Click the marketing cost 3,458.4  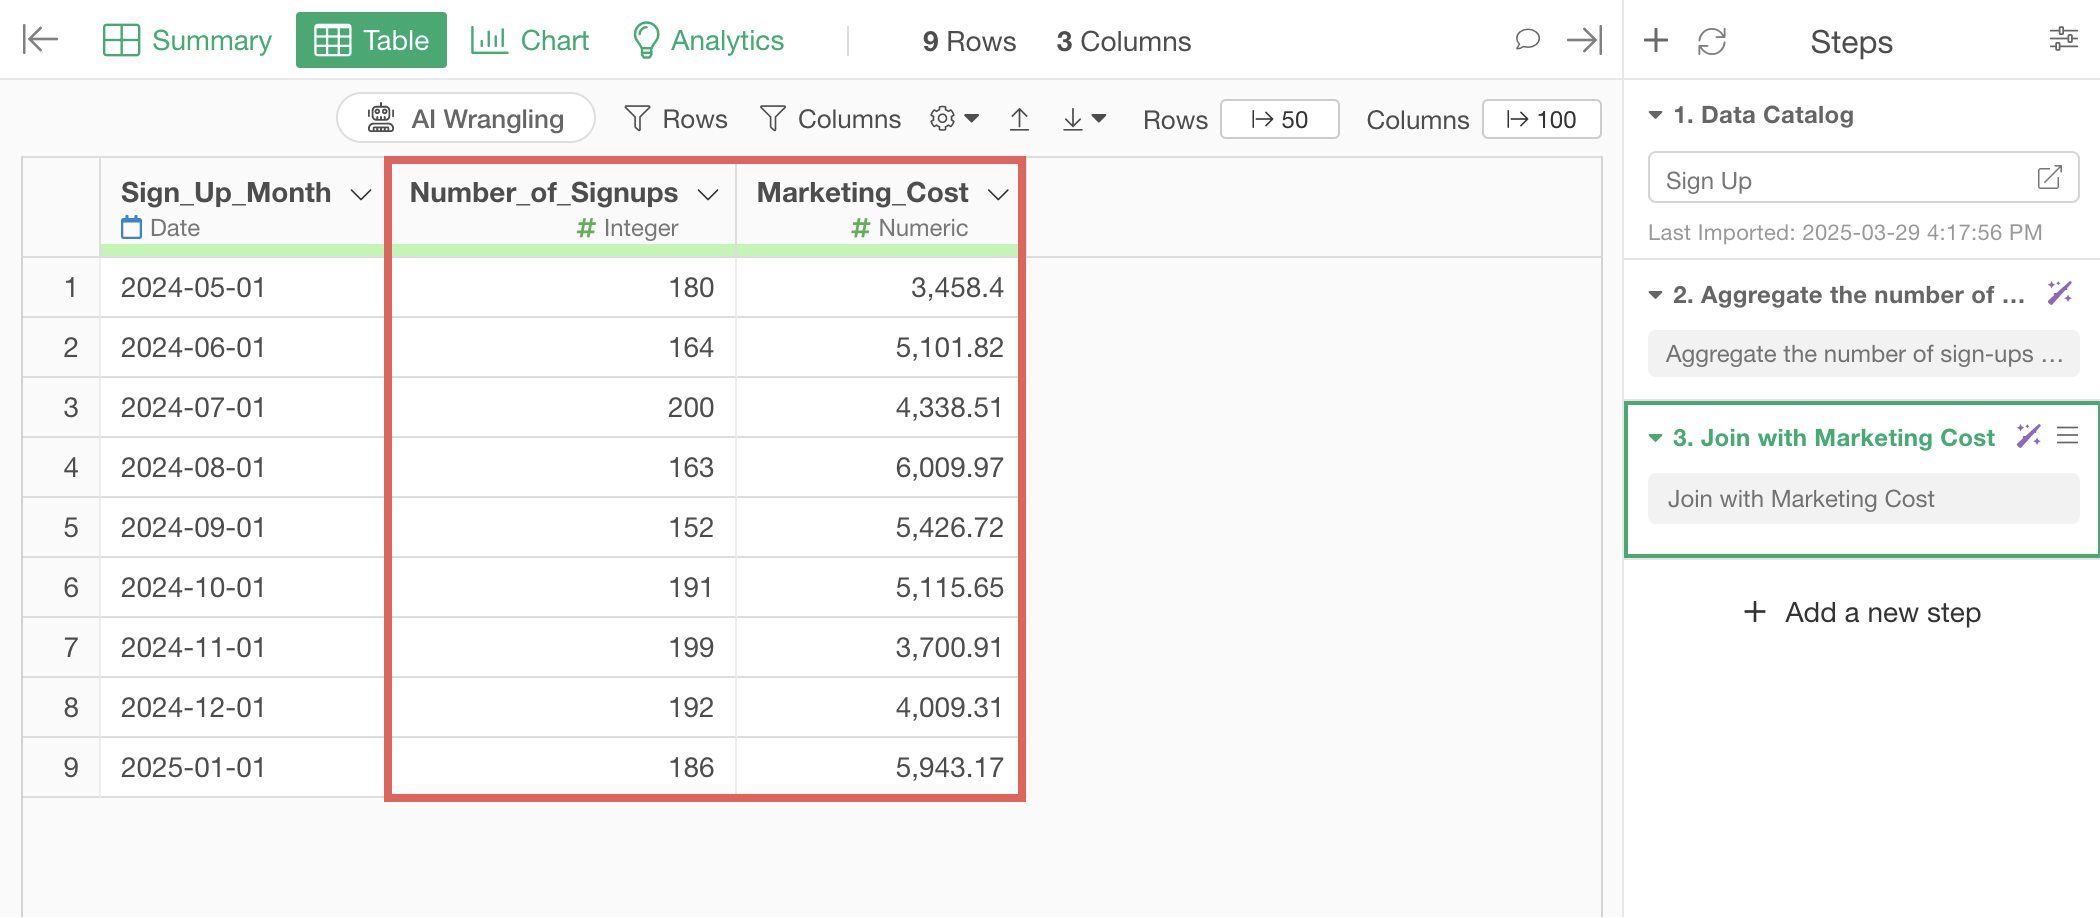click(x=957, y=288)
